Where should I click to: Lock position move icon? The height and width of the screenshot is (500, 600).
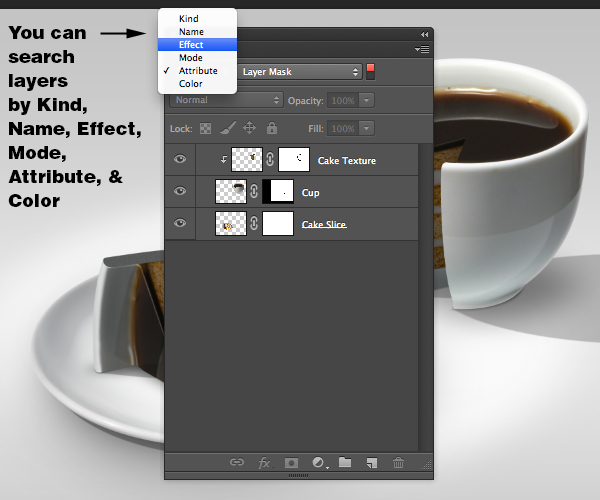pos(249,128)
